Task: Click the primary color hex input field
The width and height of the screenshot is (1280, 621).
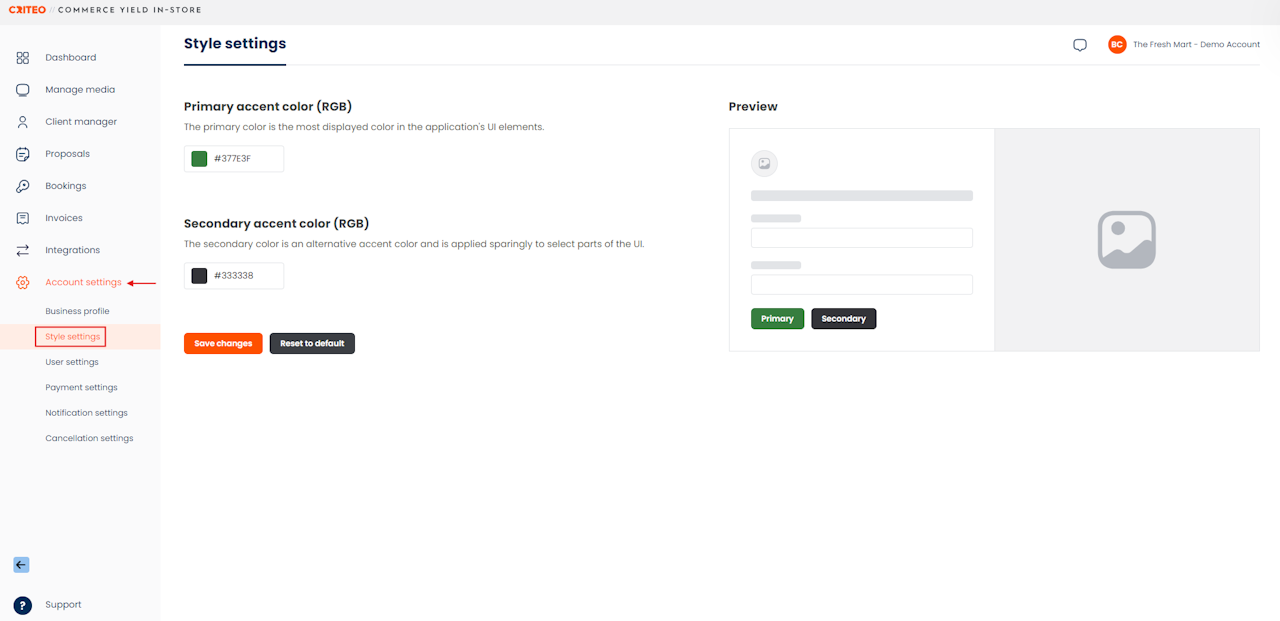Action: [x=245, y=159]
